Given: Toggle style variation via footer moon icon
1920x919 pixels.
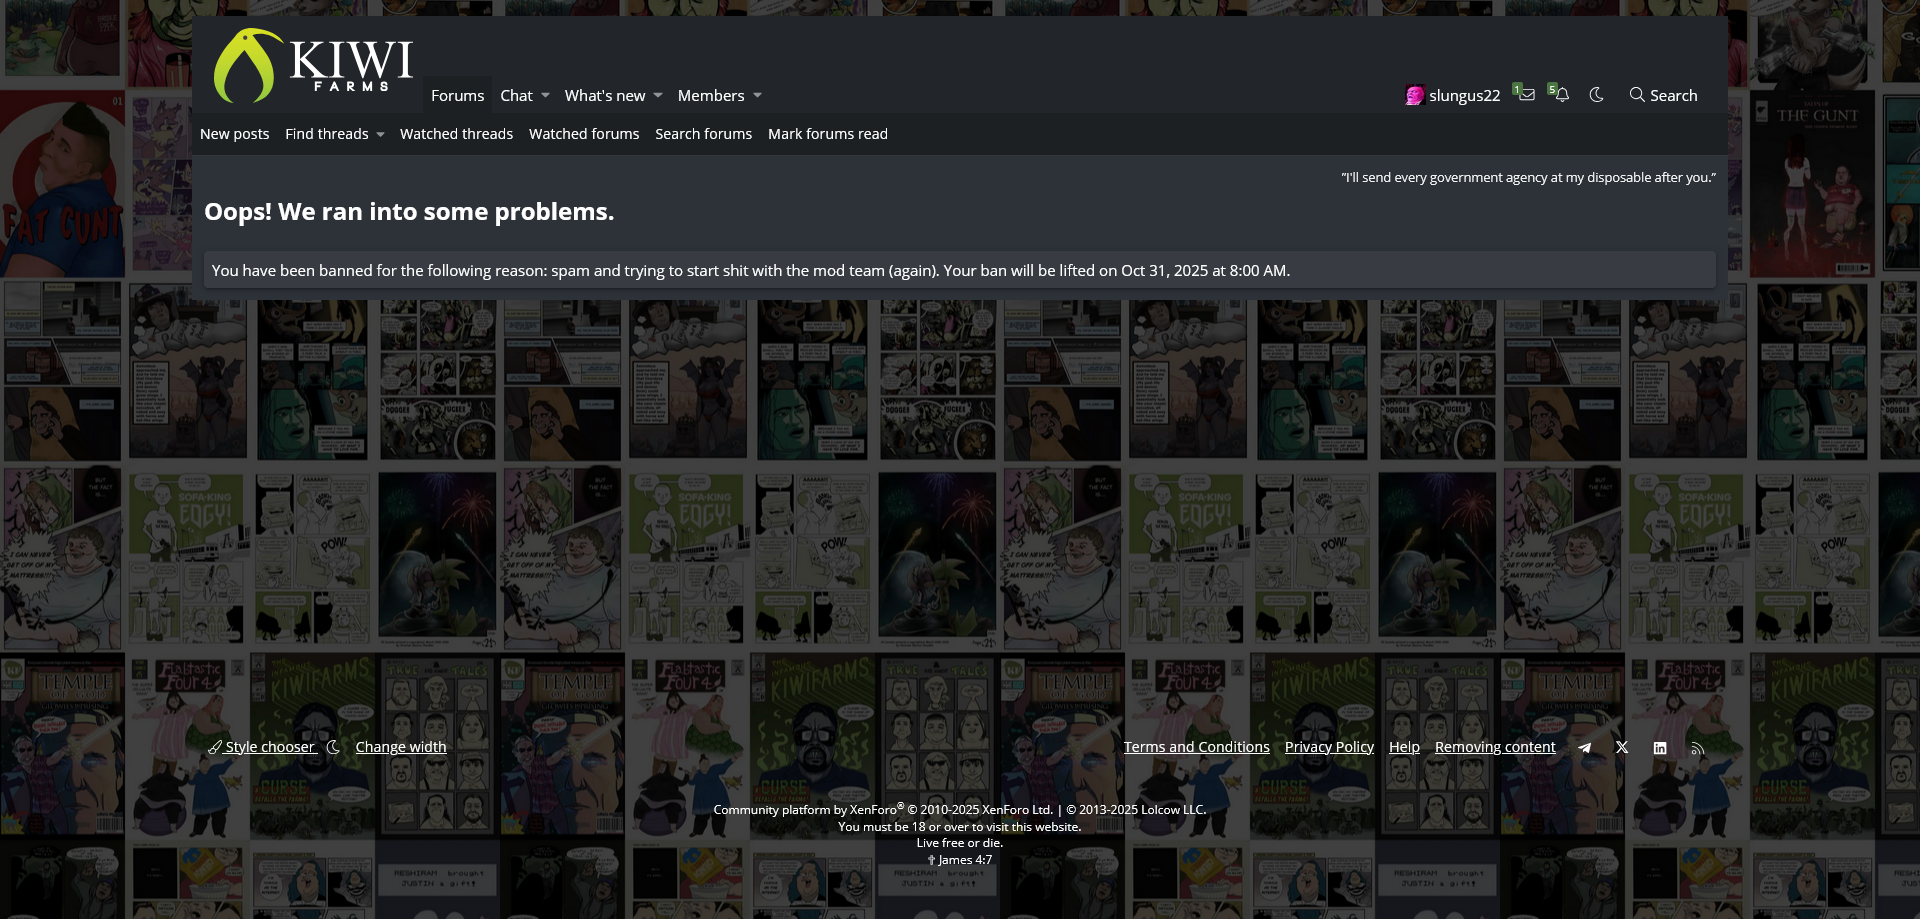Looking at the screenshot, I should 333,748.
